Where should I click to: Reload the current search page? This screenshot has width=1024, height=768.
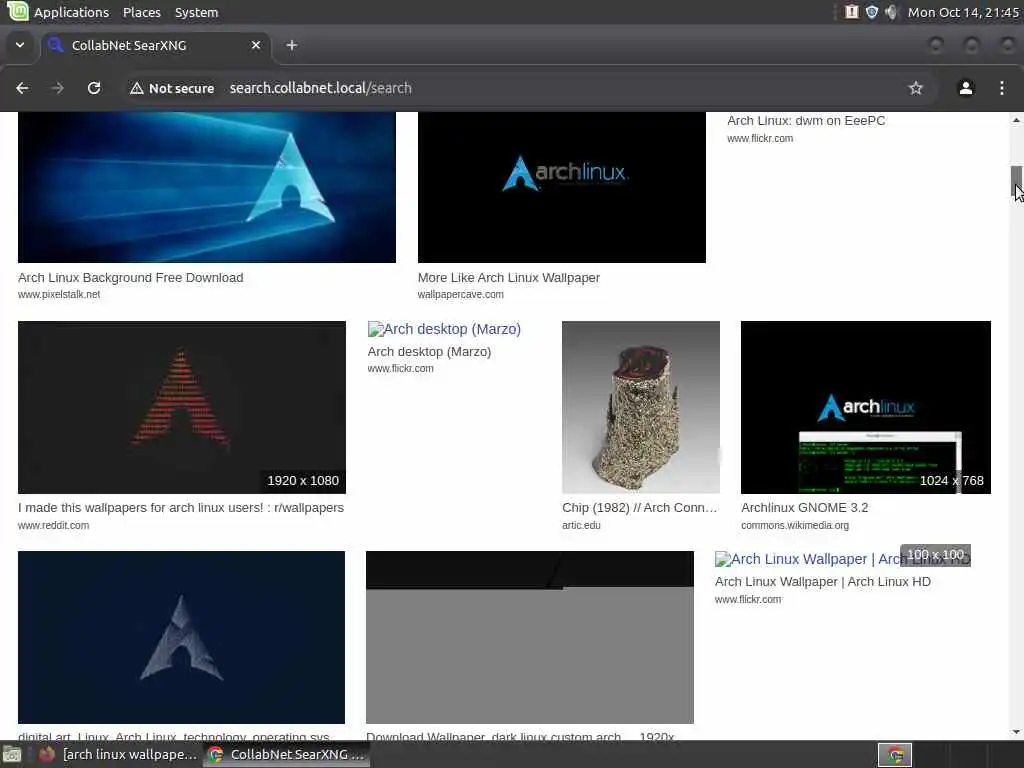pos(94,88)
